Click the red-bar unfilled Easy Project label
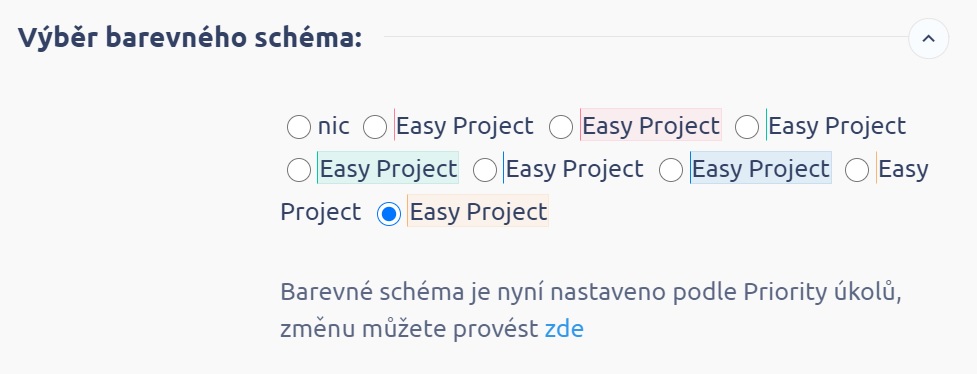Screen dimensions: 977x374 point(464,125)
